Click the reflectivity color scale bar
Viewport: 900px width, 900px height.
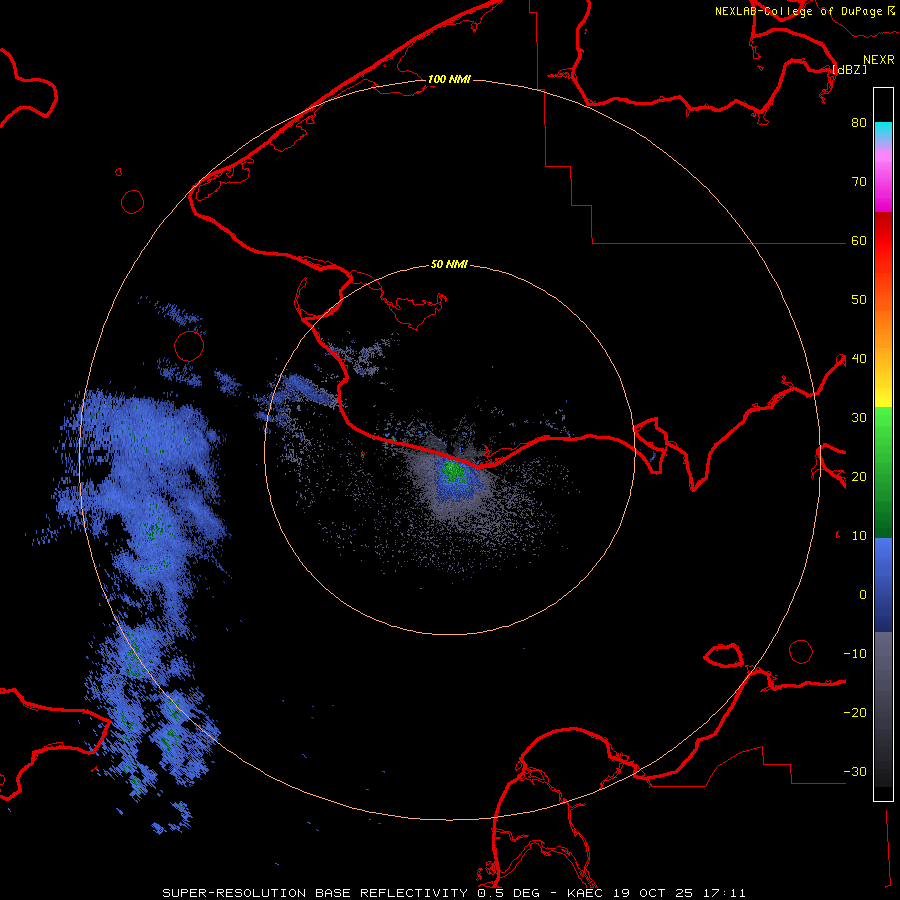tap(883, 444)
